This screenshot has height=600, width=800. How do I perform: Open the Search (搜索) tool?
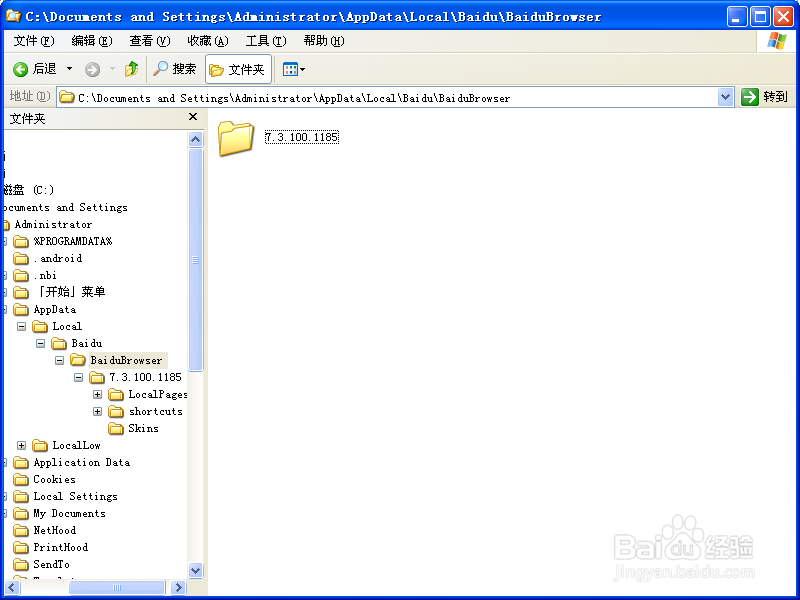(174, 69)
